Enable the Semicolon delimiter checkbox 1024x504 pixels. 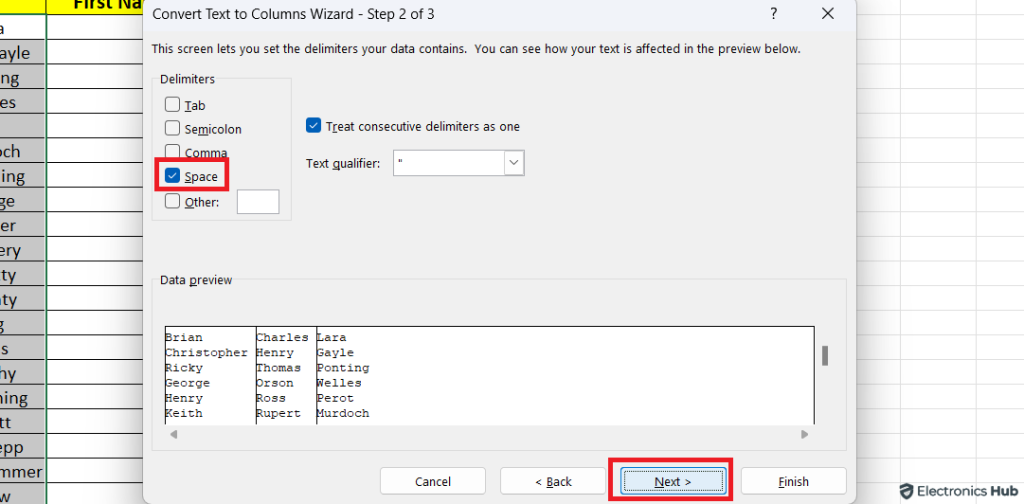coord(173,129)
